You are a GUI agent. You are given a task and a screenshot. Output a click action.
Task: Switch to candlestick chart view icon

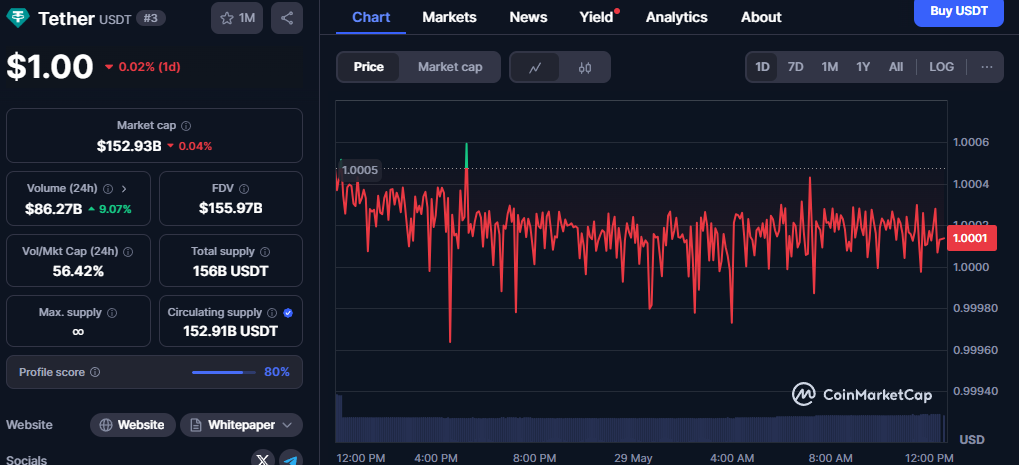tap(585, 67)
